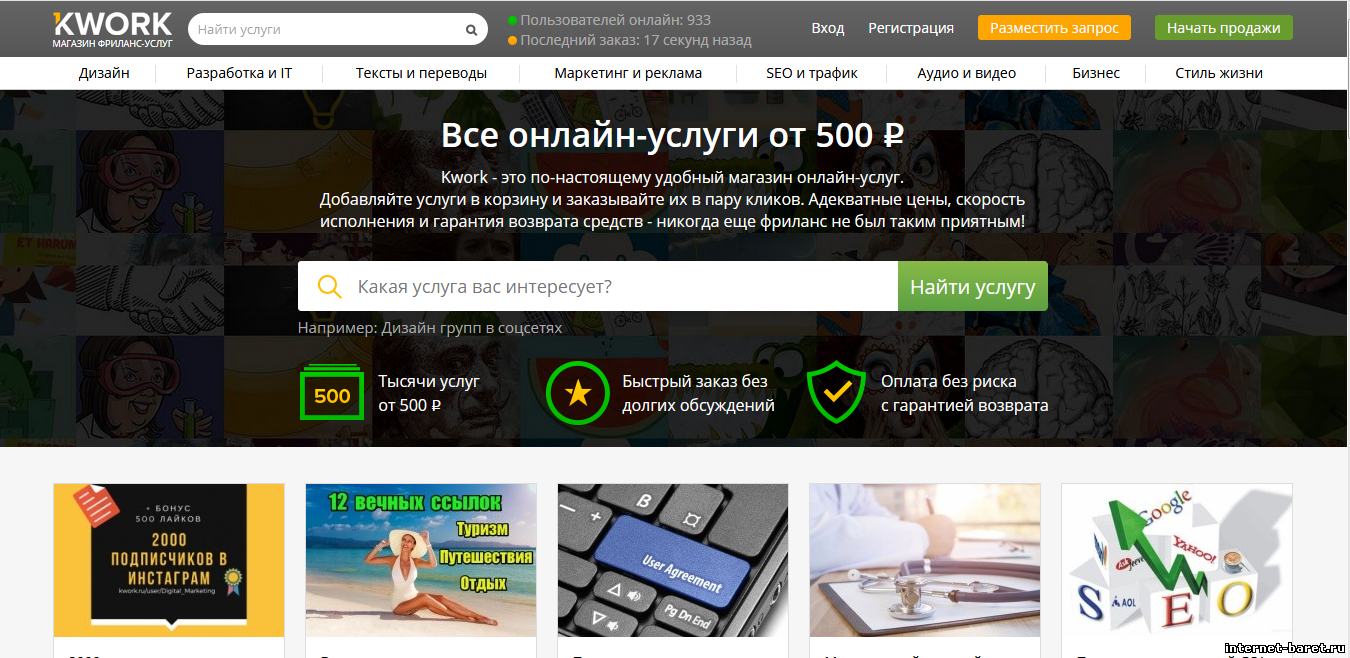Image resolution: width=1350 pixels, height=658 pixels.
Task: Open the Разработка и IT category
Action: 239,73
